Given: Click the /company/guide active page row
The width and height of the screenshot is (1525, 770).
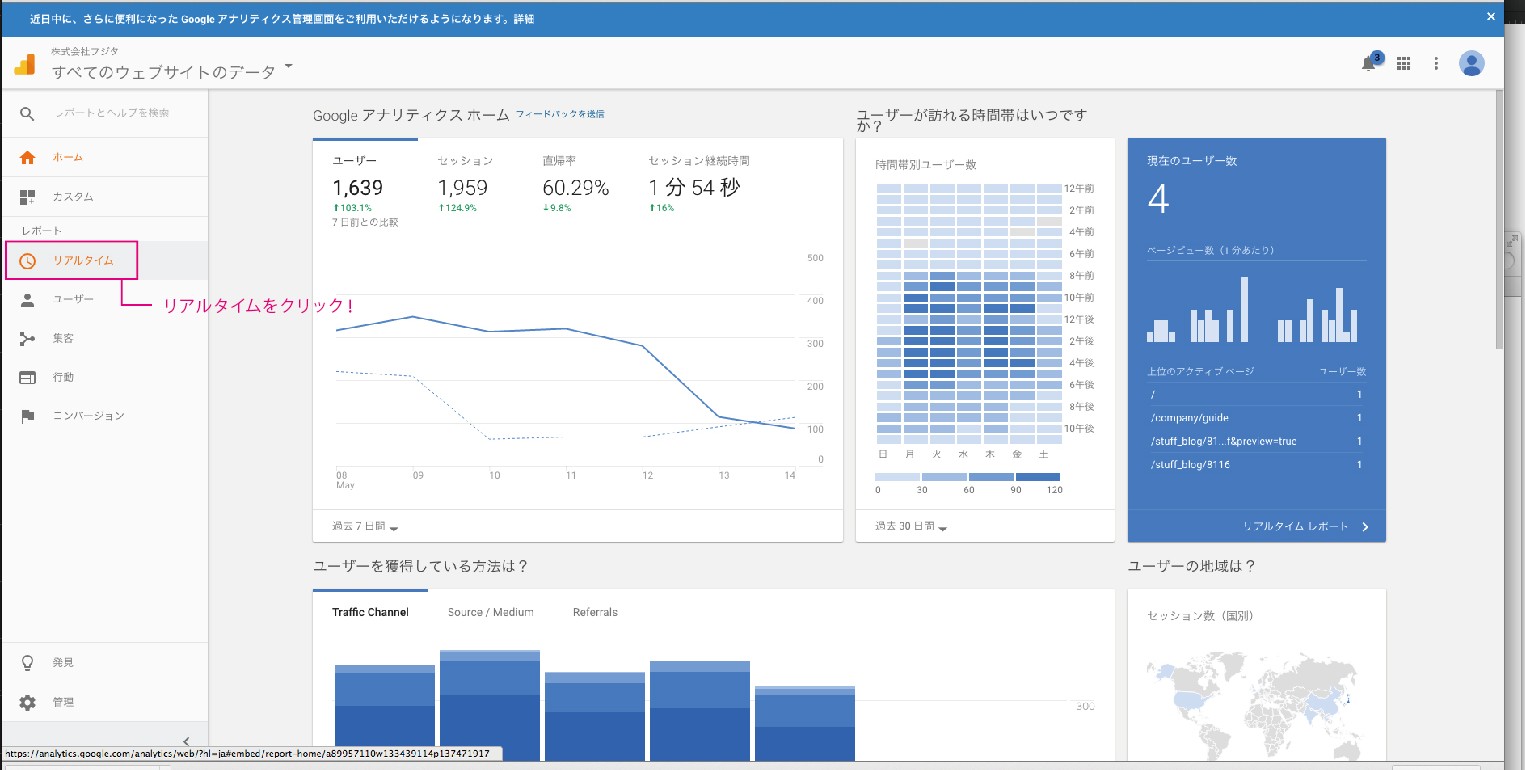Looking at the screenshot, I should pyautogui.click(x=1256, y=417).
